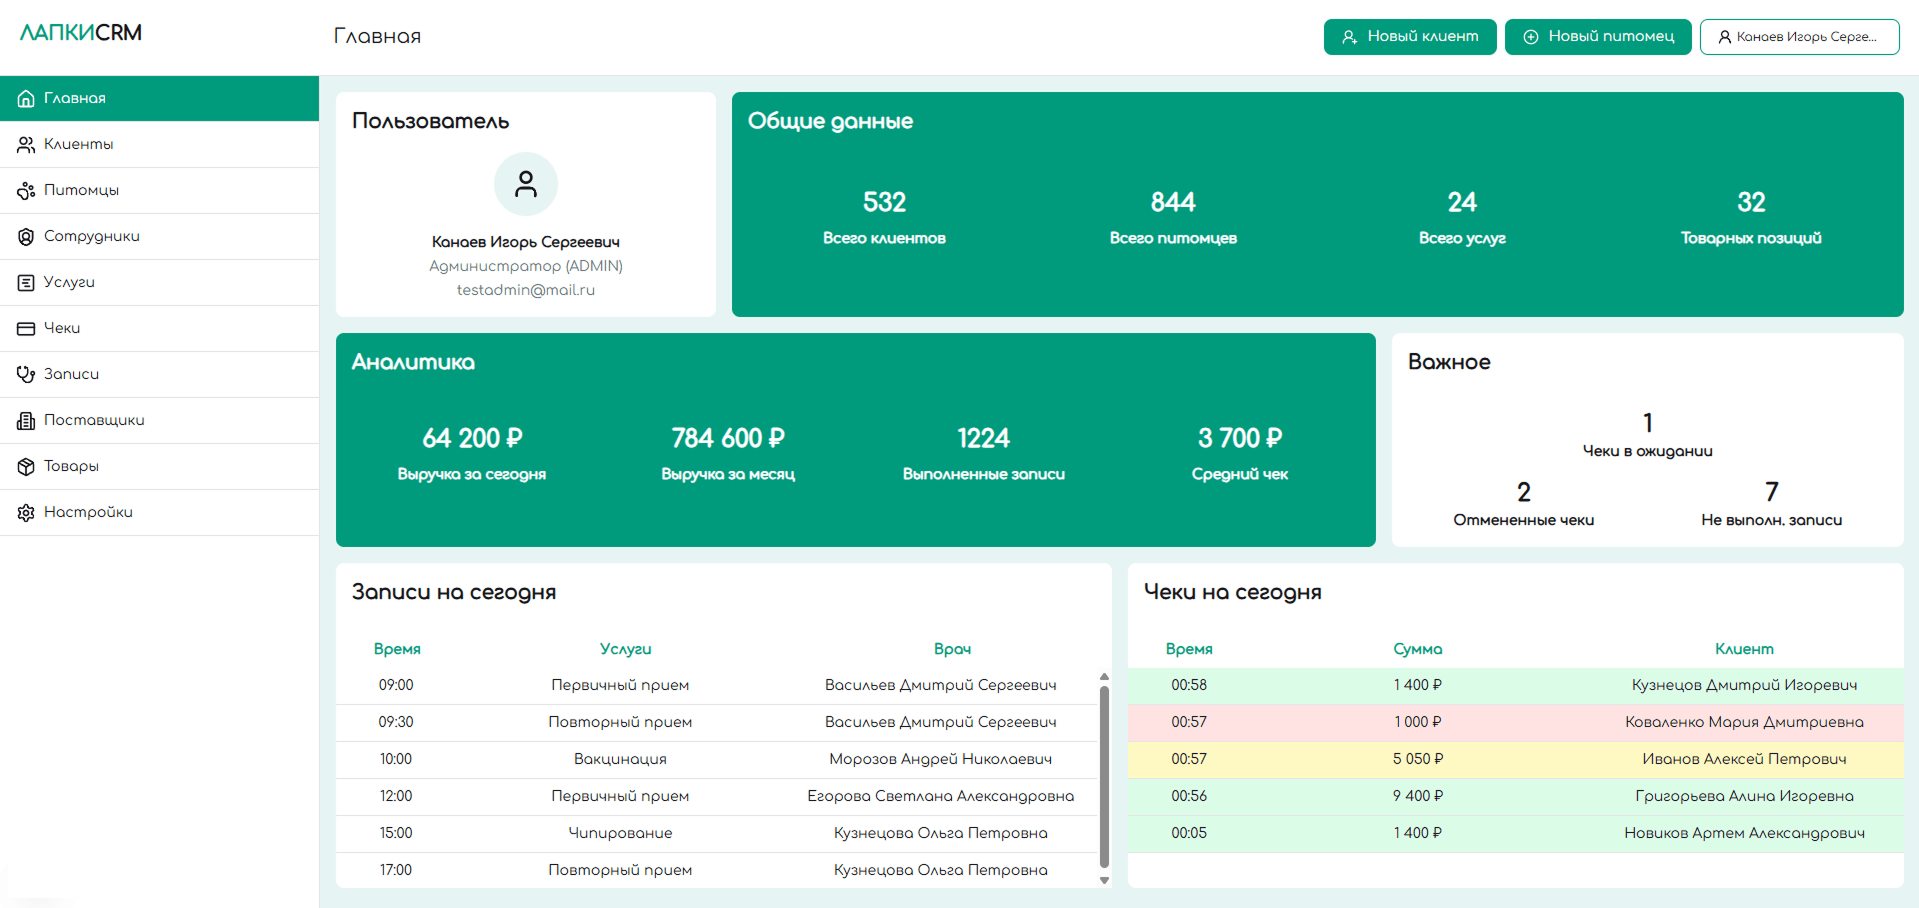Click the user avatar in Пользователь card
This screenshot has height=908, width=1919.
point(525,184)
